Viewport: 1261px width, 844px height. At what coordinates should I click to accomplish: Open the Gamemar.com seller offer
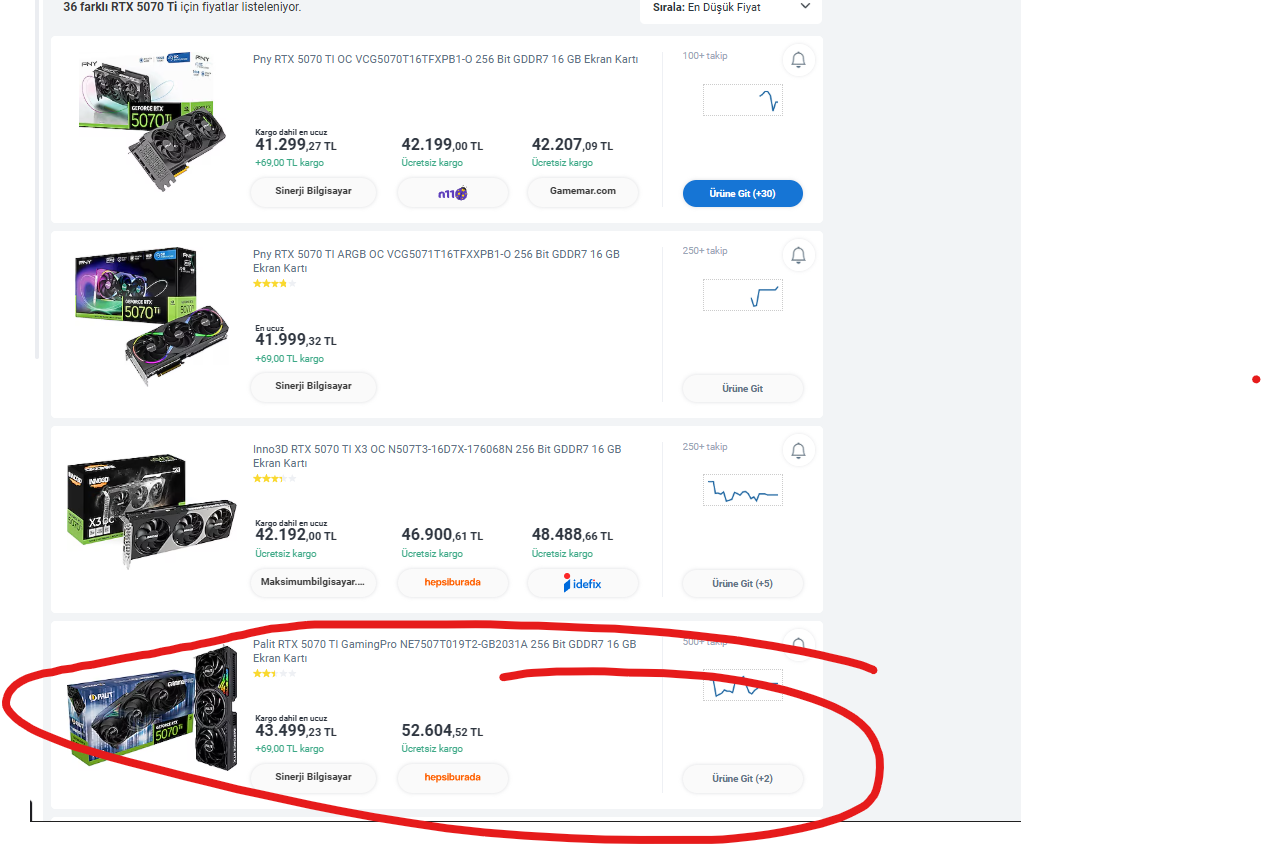[583, 191]
